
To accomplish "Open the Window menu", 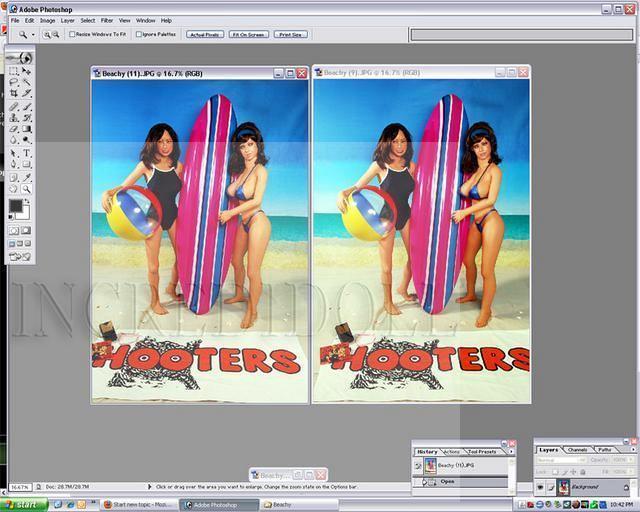I will pos(145,20).
